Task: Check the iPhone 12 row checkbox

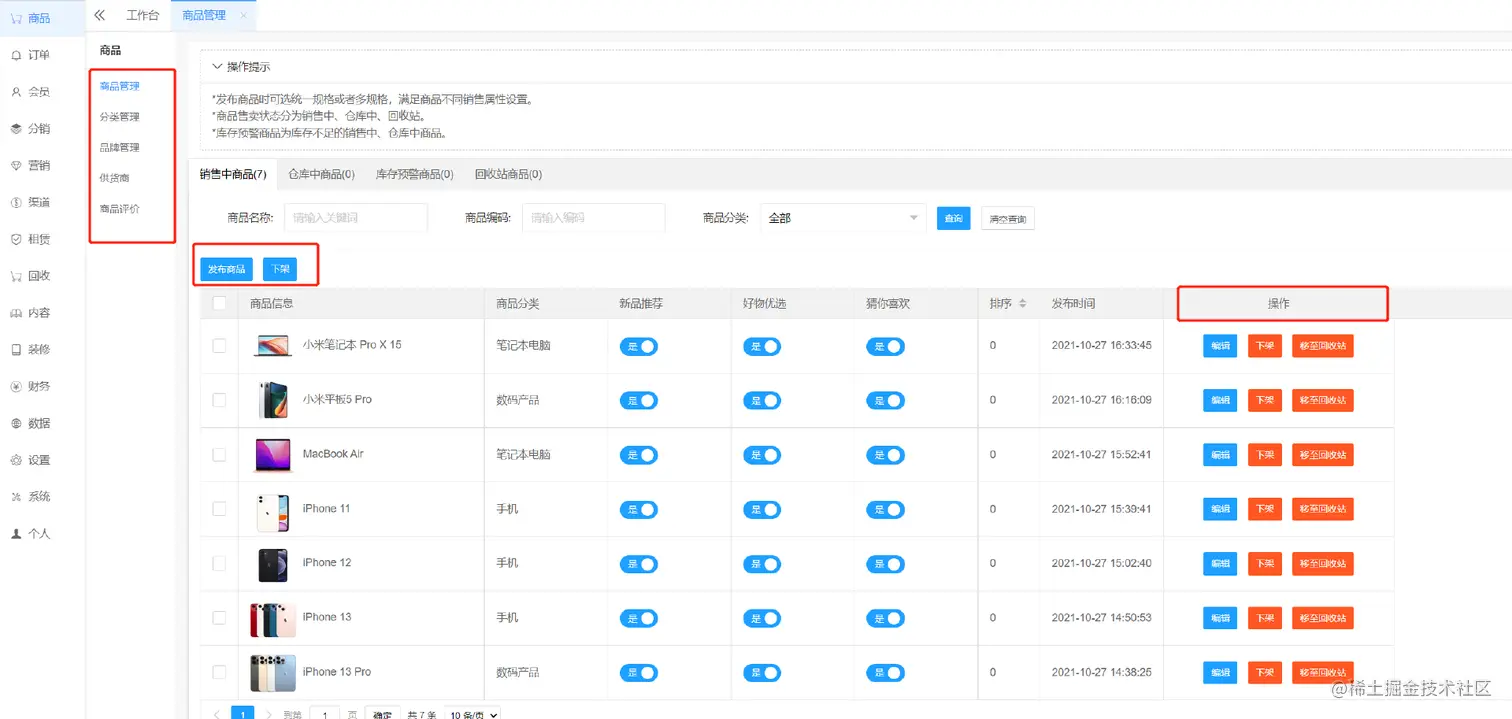Action: (219, 563)
